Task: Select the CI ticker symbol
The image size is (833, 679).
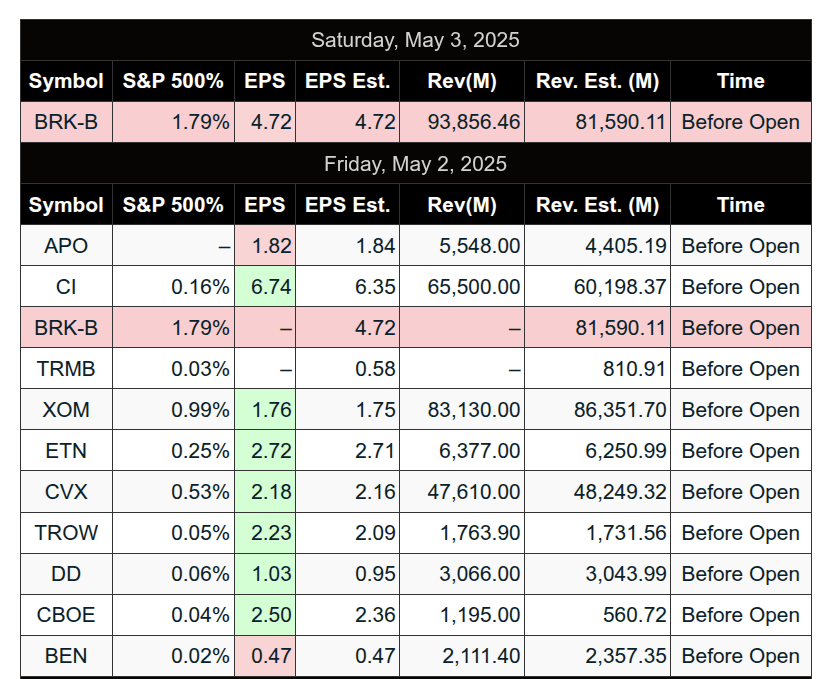Action: (x=66, y=287)
